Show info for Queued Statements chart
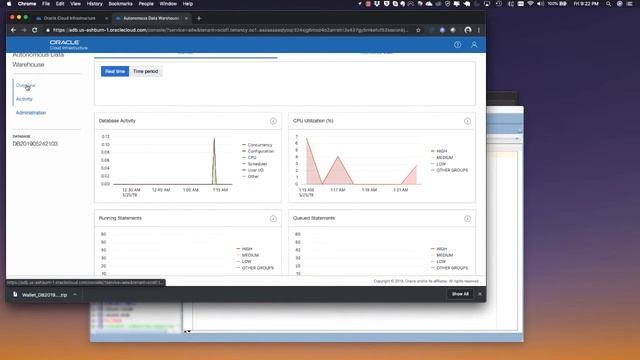640x360 pixels. [467, 219]
